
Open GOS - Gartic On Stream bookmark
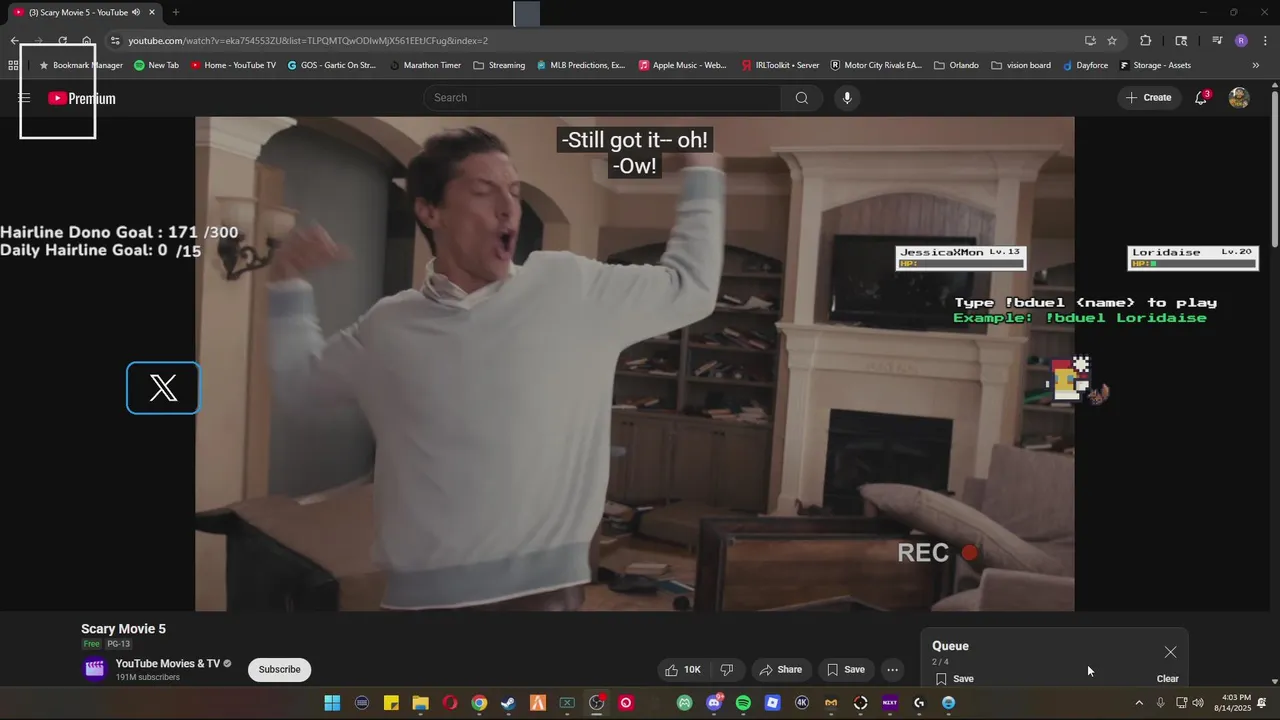click(331, 65)
